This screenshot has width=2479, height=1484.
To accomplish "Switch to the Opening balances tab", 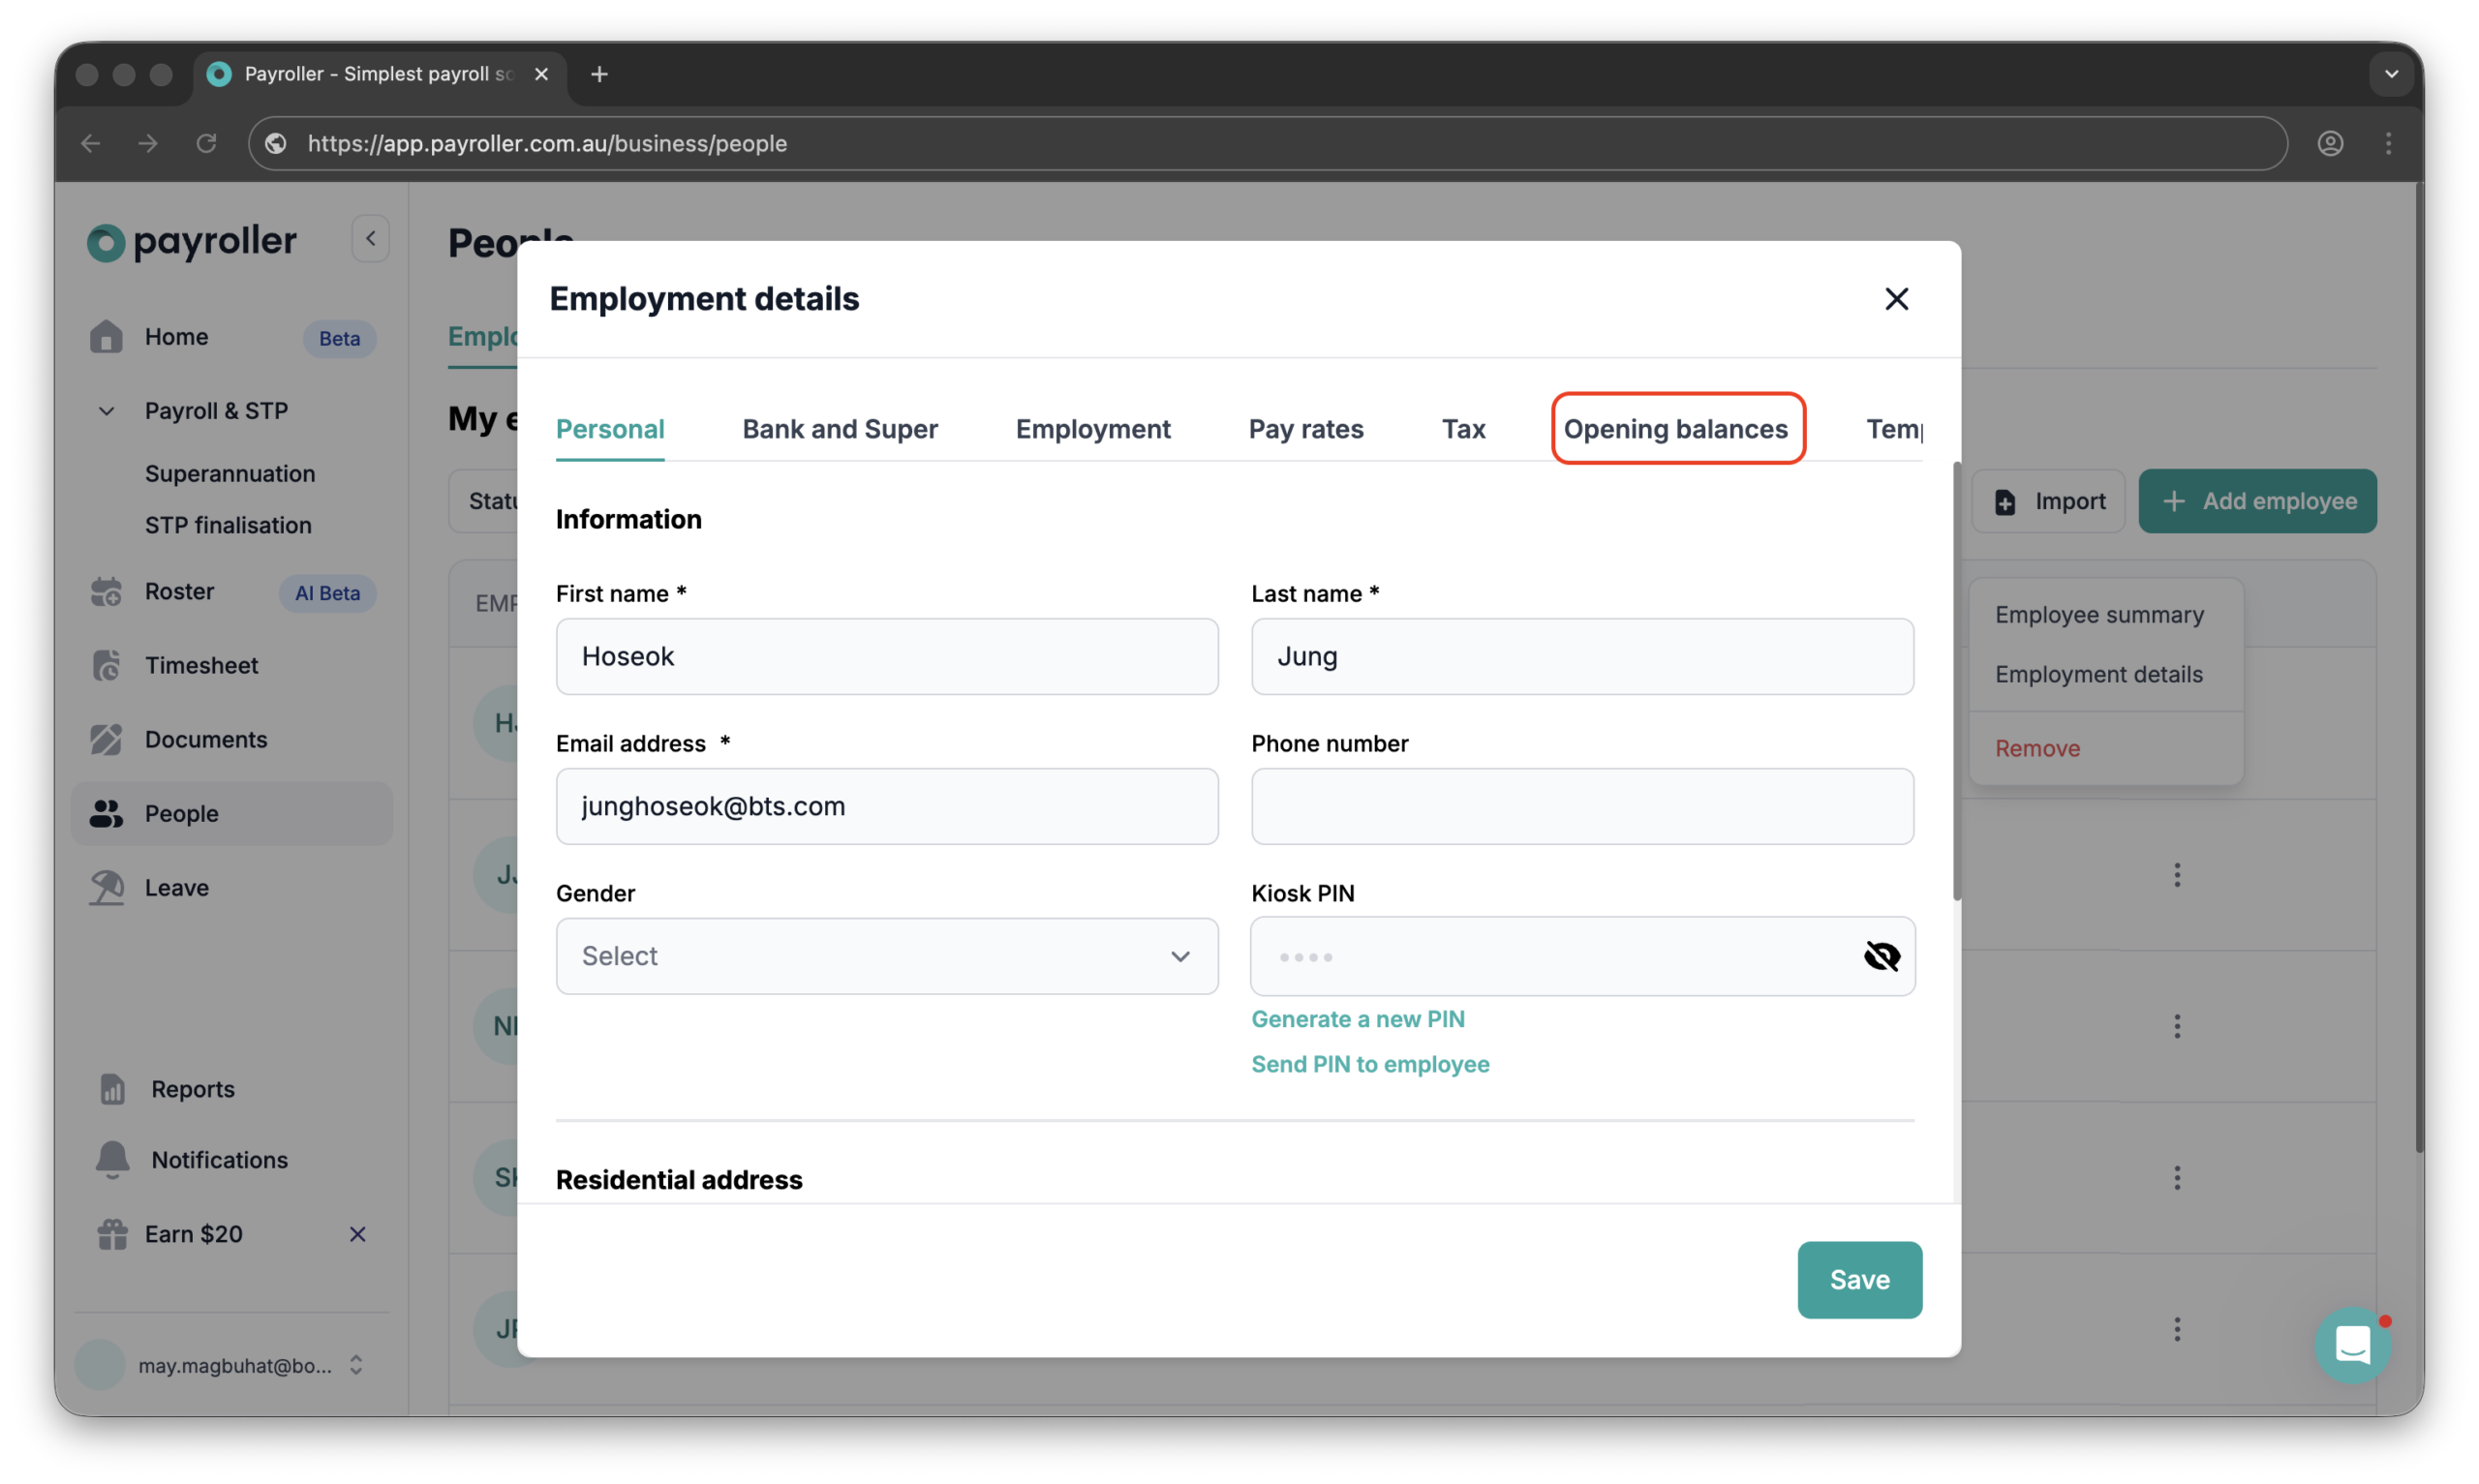I will coord(1676,428).
